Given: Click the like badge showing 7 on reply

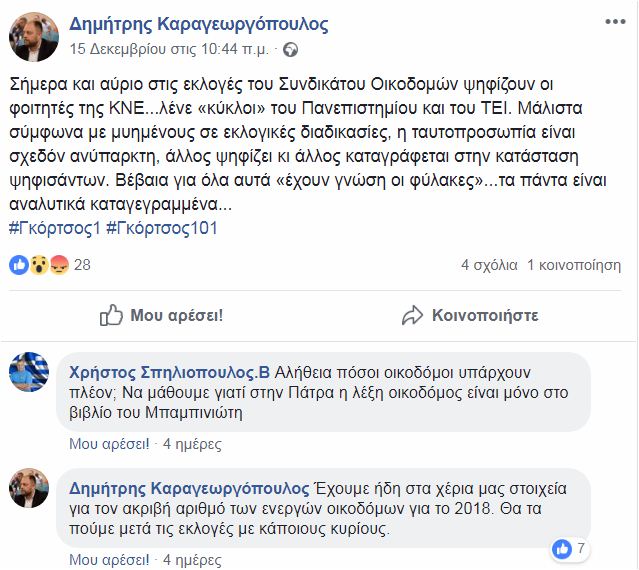Looking at the screenshot, I should point(569,549).
